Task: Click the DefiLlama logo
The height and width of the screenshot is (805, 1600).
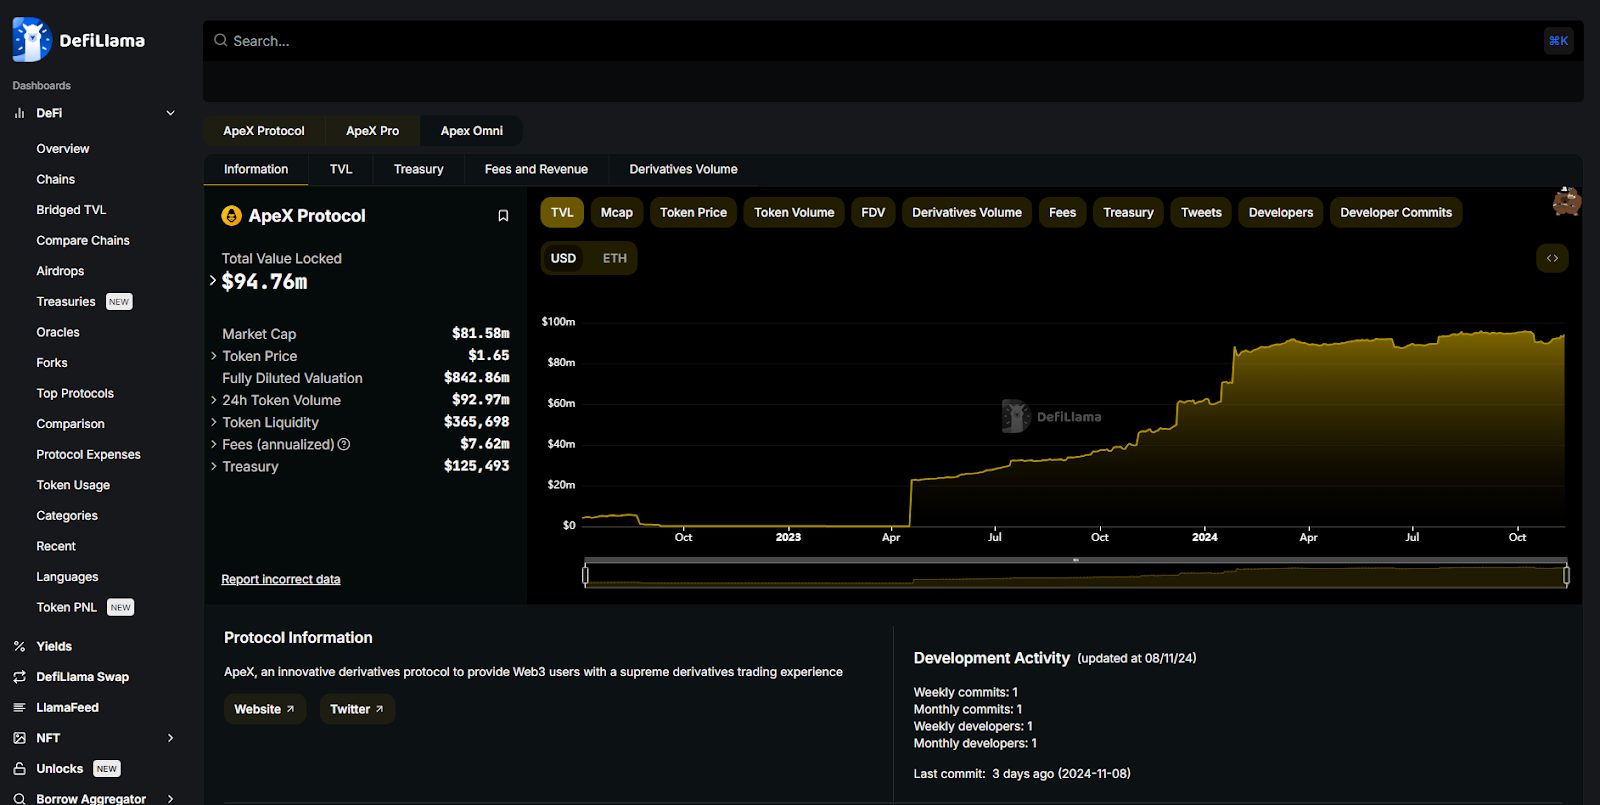Action: (79, 40)
